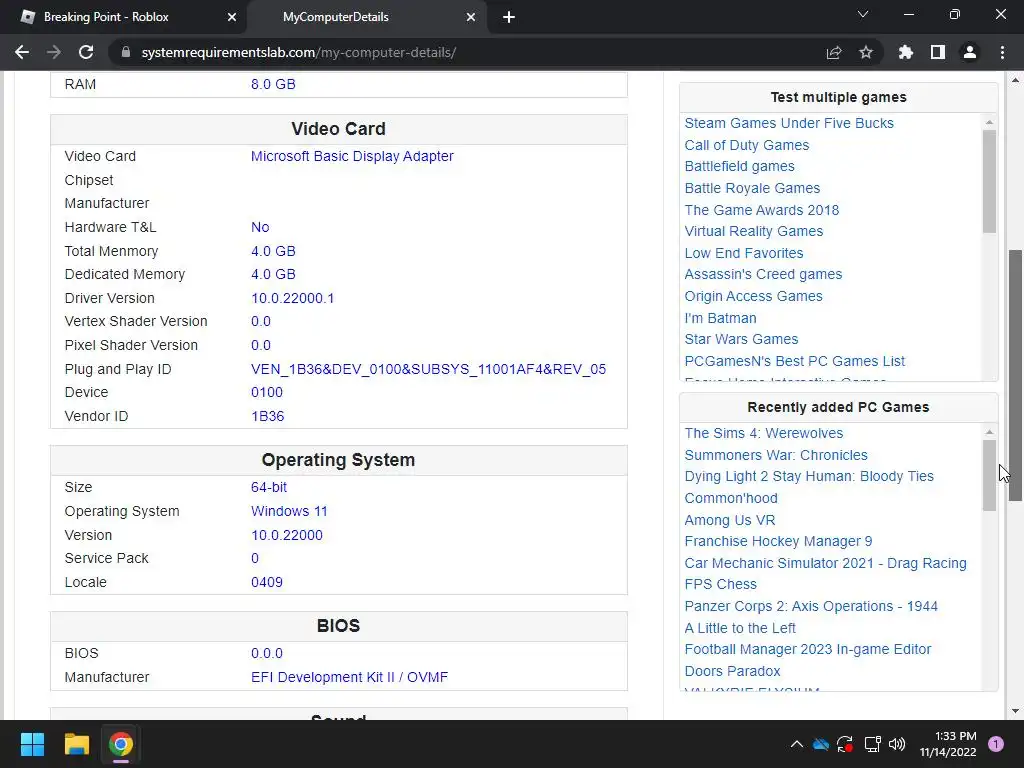Open File Explorer from taskbar
The height and width of the screenshot is (768, 1024).
coord(76,744)
